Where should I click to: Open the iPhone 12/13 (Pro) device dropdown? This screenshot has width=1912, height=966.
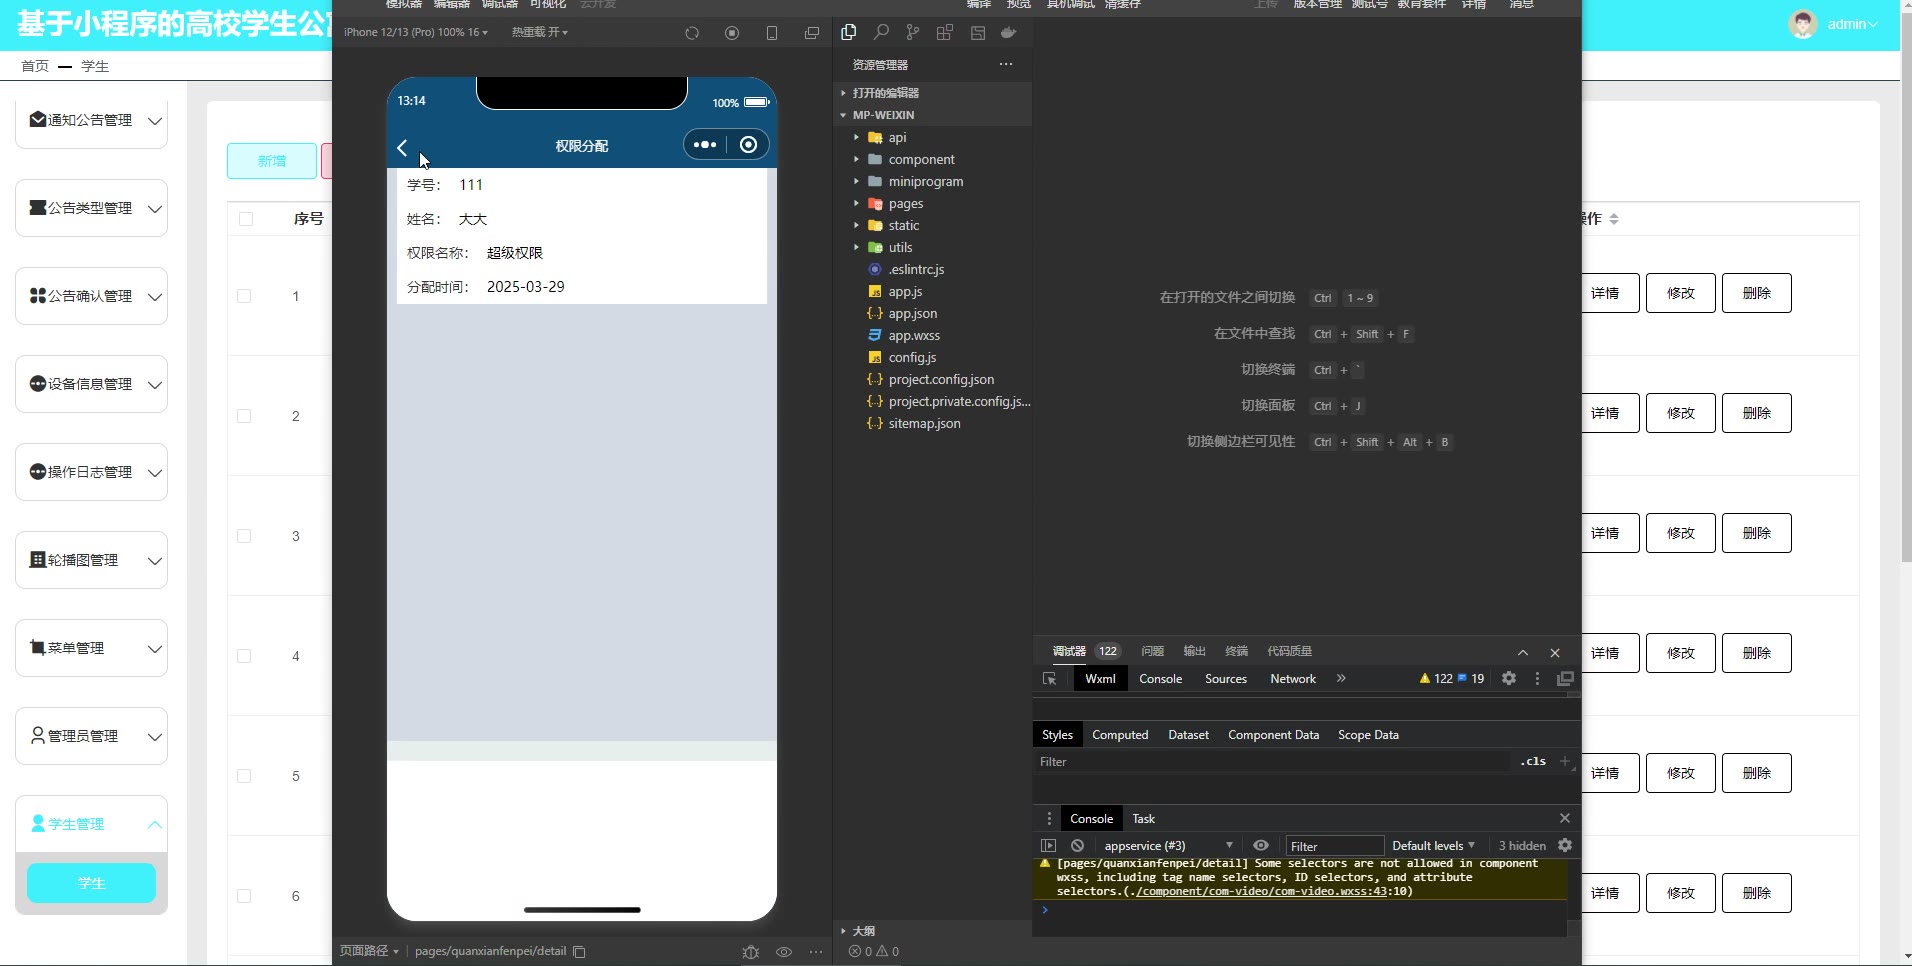pyautogui.click(x=415, y=33)
